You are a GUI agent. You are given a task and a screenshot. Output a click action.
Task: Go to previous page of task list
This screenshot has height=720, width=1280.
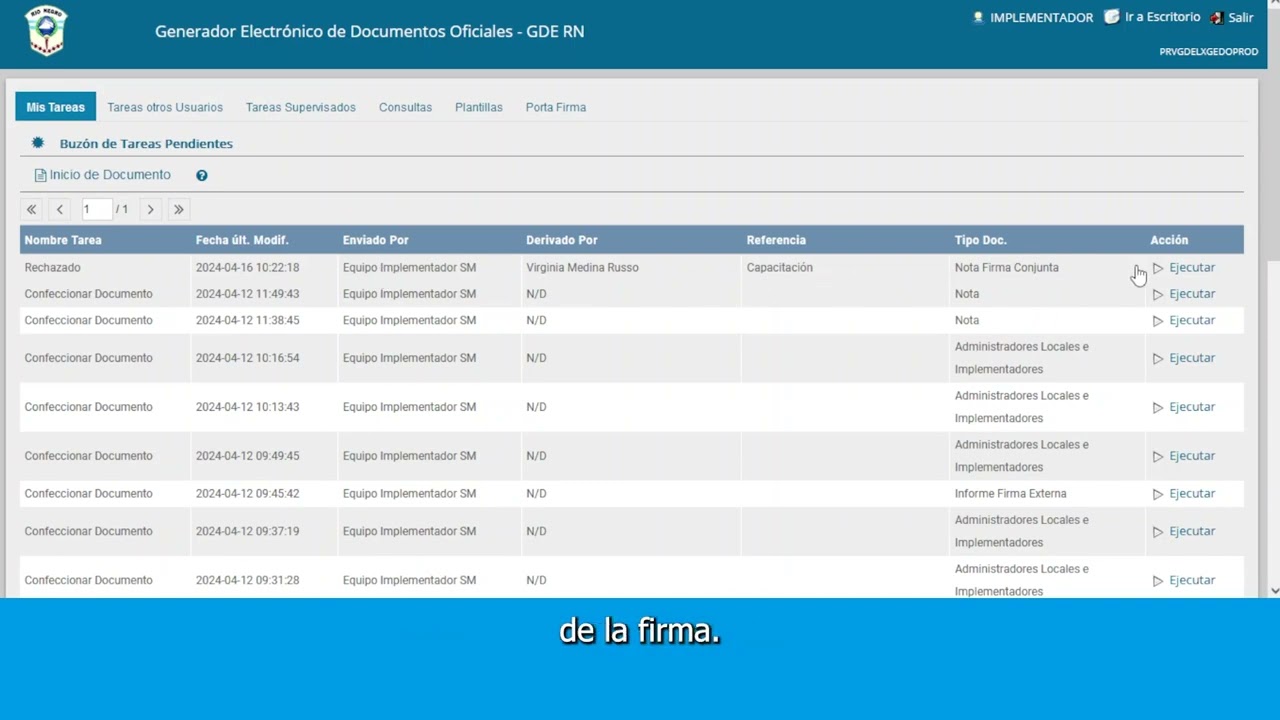[x=60, y=209]
